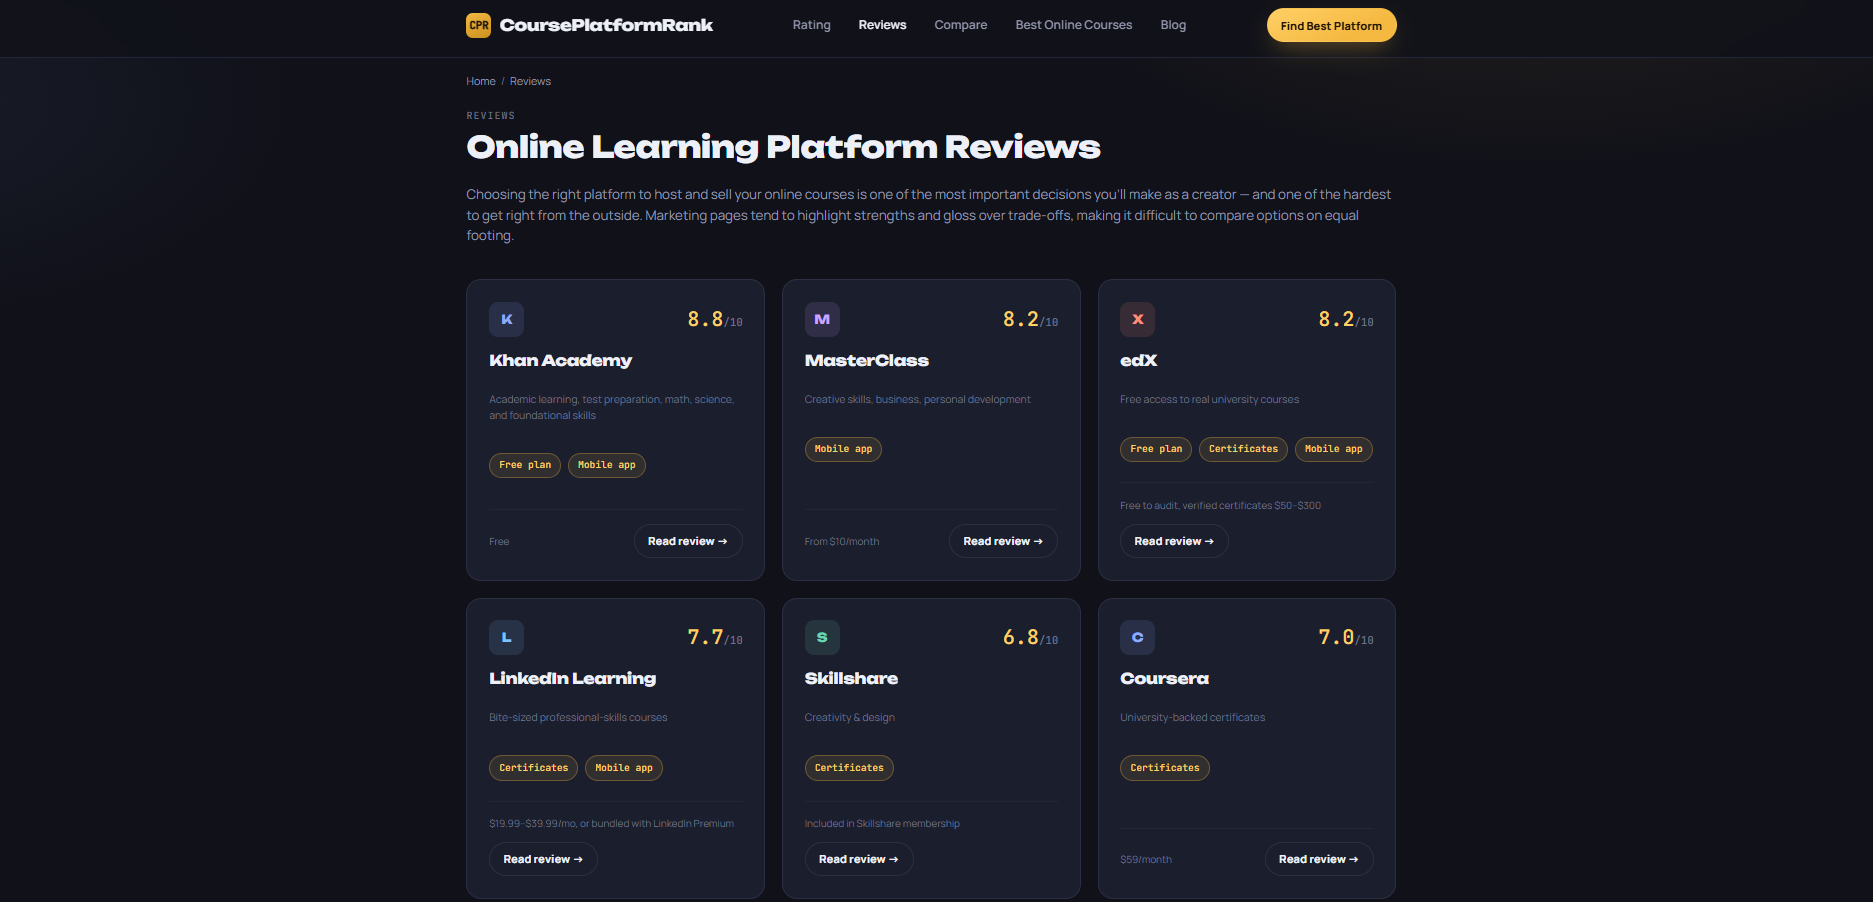Read the Coursera review

(x=1319, y=859)
